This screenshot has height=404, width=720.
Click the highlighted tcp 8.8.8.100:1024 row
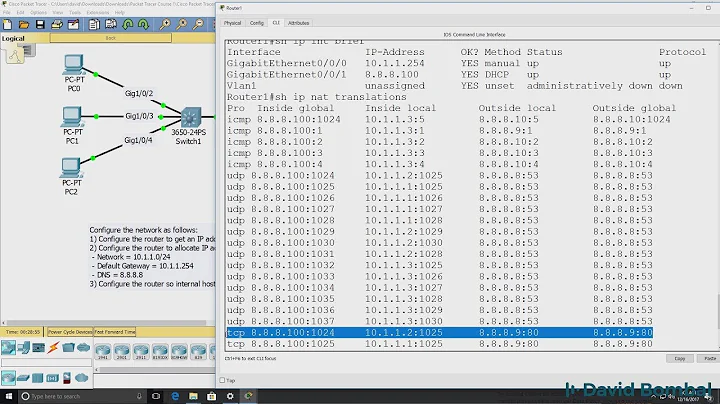[x=439, y=332]
